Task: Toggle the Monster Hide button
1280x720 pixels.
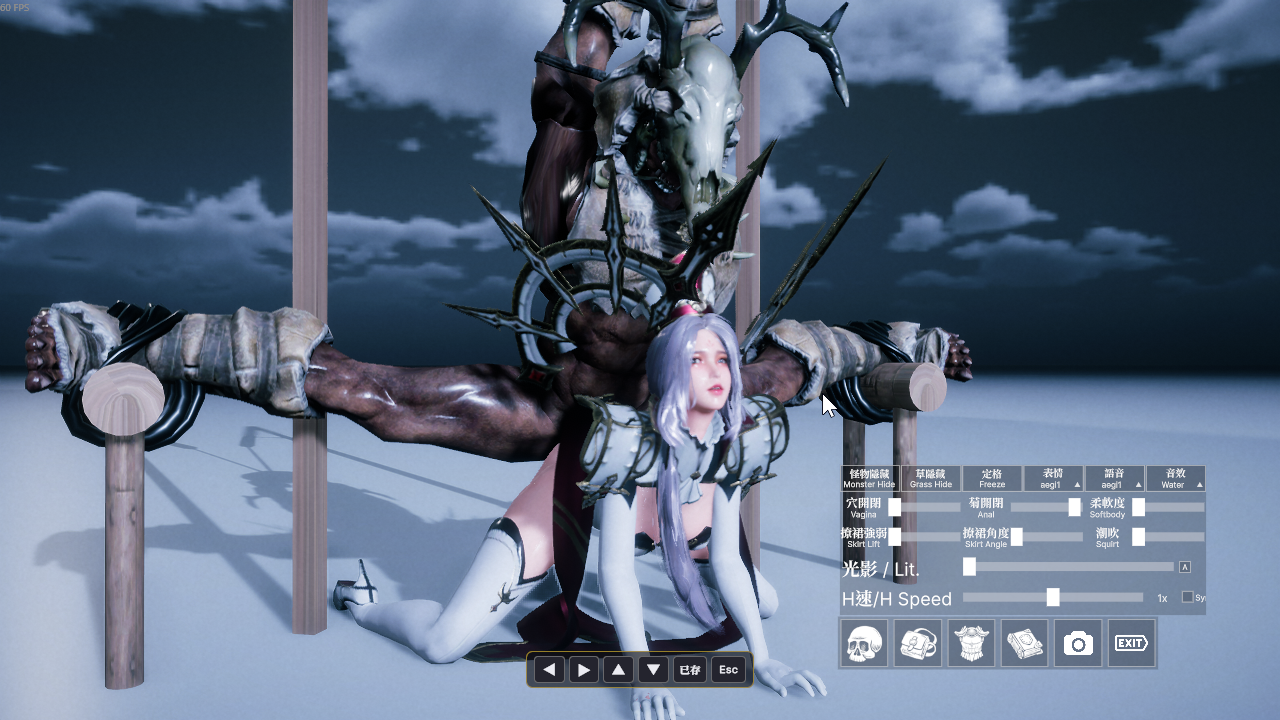Action: tap(870, 478)
